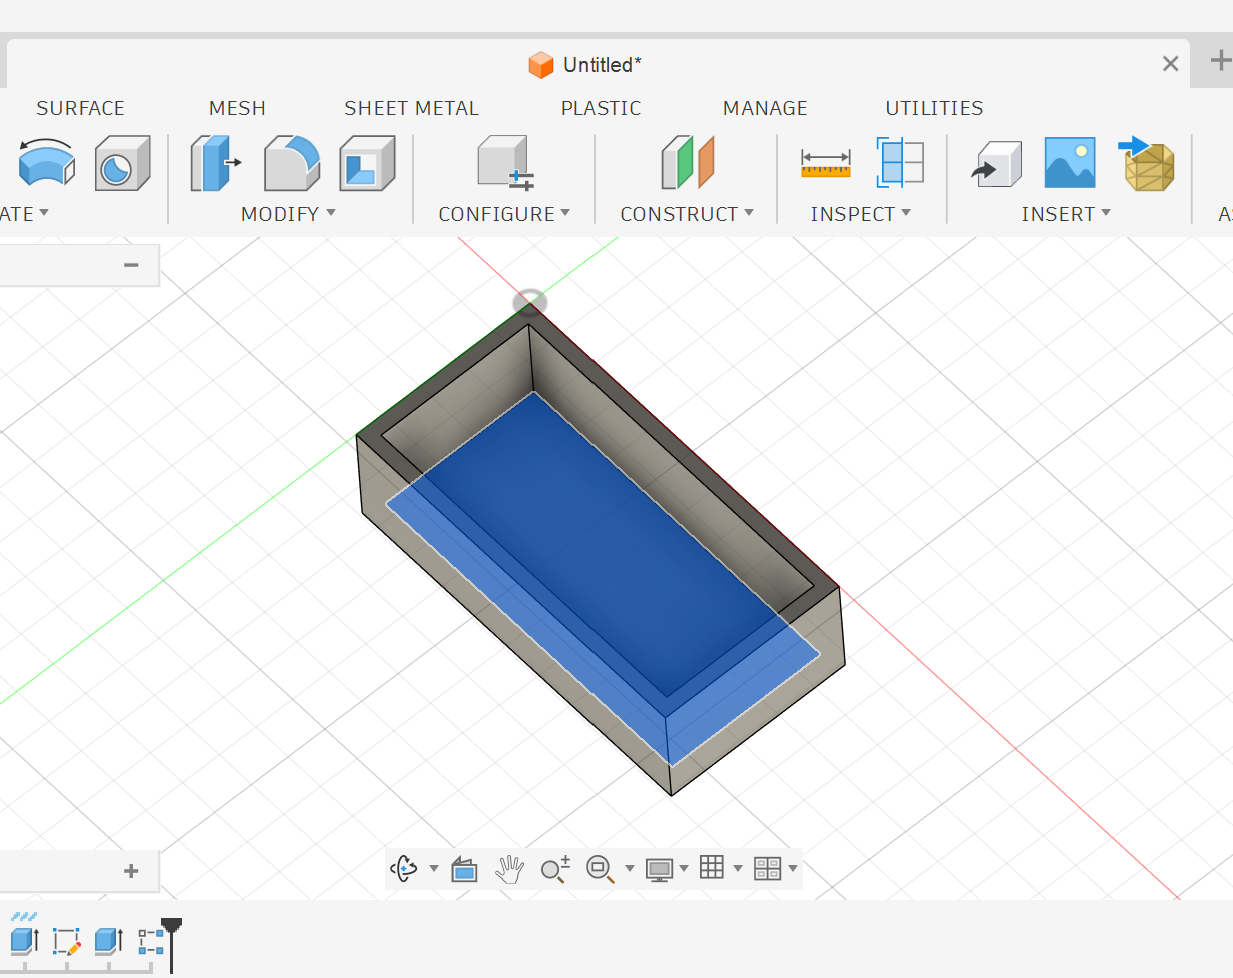Select the Pan hand tool
This screenshot has height=978, width=1233.
tap(510, 869)
